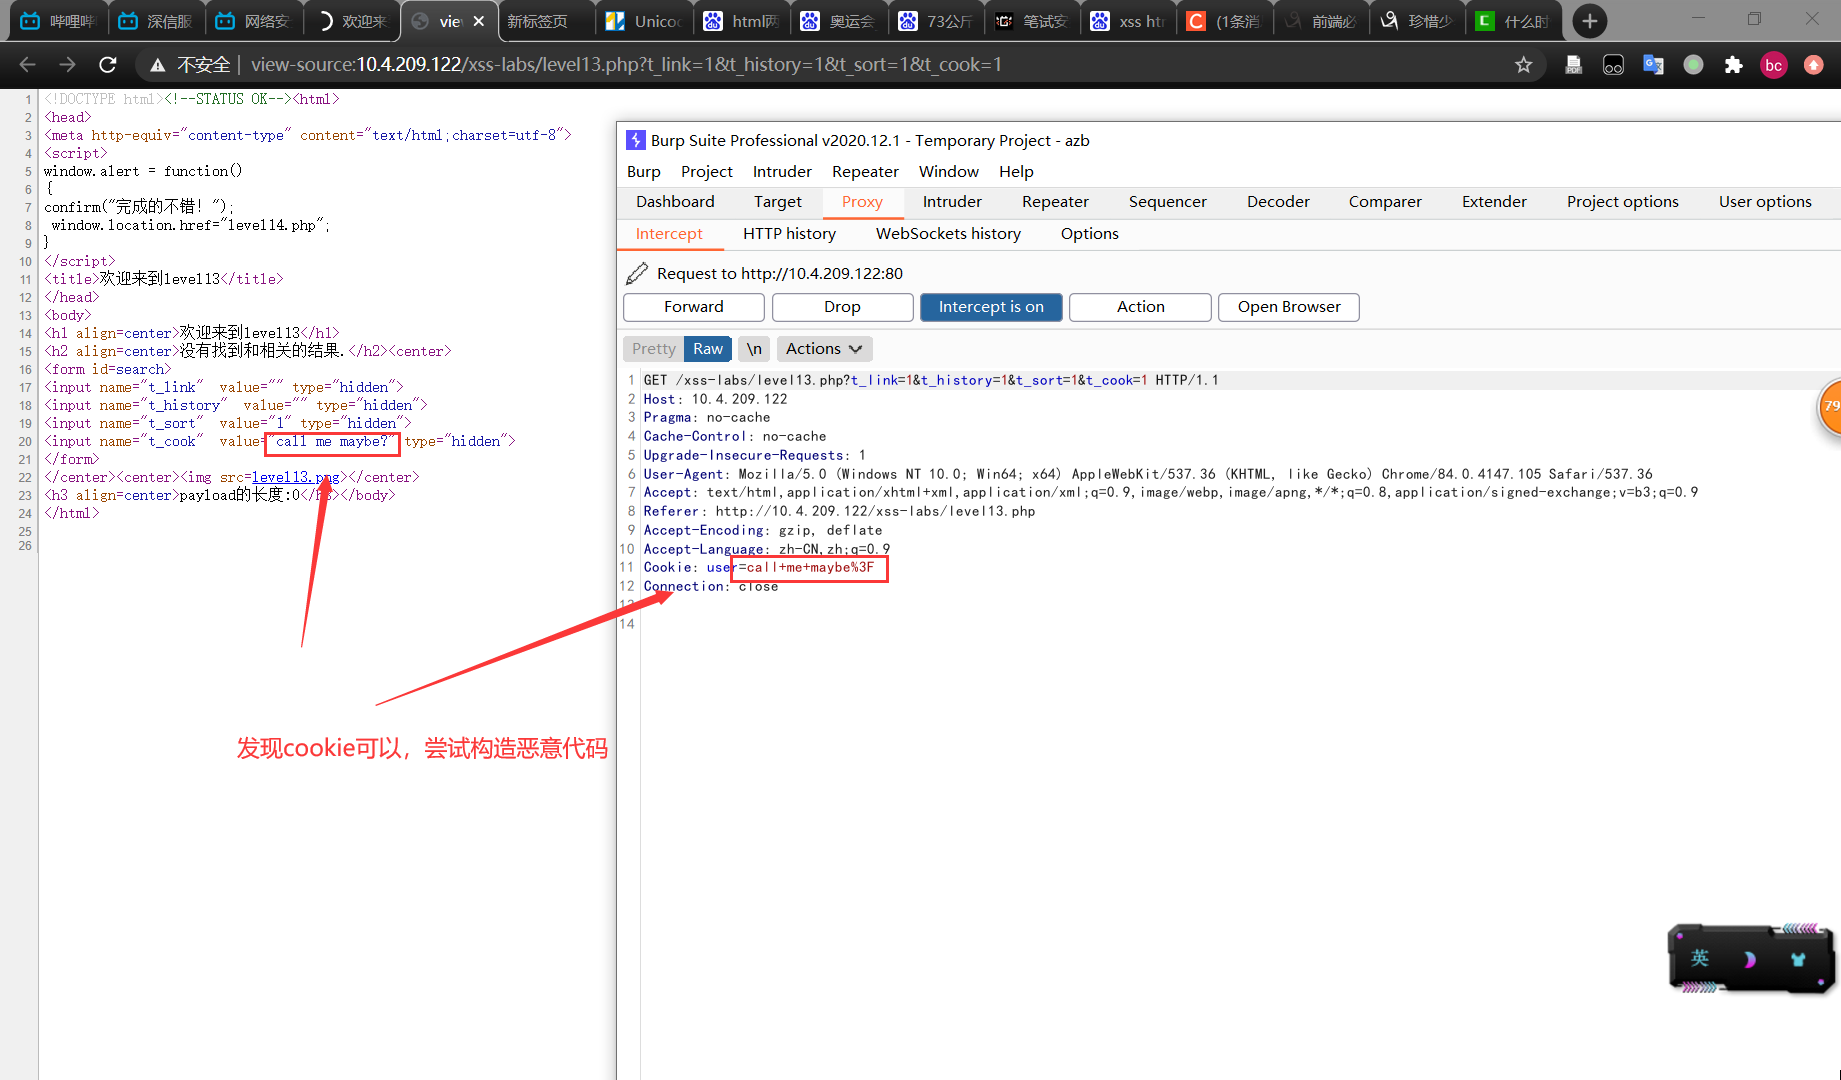Select the Proxy tab
The image size is (1841, 1080).
(862, 202)
